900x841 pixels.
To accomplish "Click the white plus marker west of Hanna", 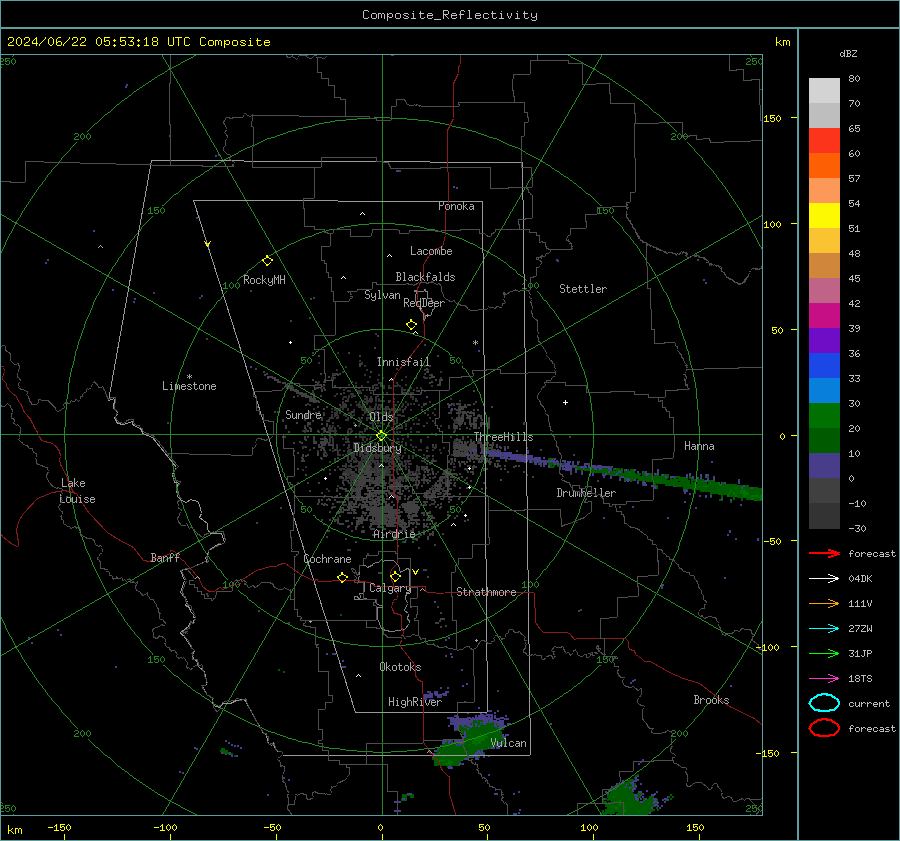I will tap(565, 402).
